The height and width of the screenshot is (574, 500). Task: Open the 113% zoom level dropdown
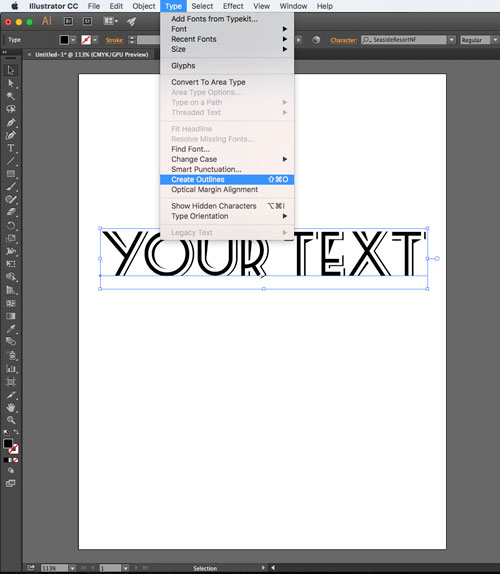[x=72, y=568]
